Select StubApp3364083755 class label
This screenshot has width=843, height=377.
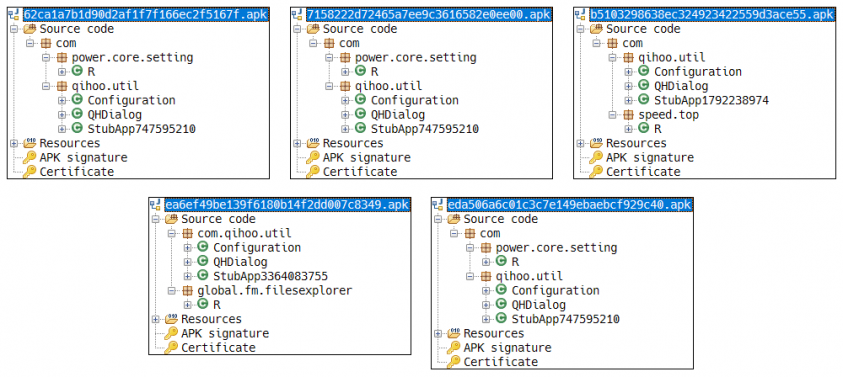pos(270,276)
